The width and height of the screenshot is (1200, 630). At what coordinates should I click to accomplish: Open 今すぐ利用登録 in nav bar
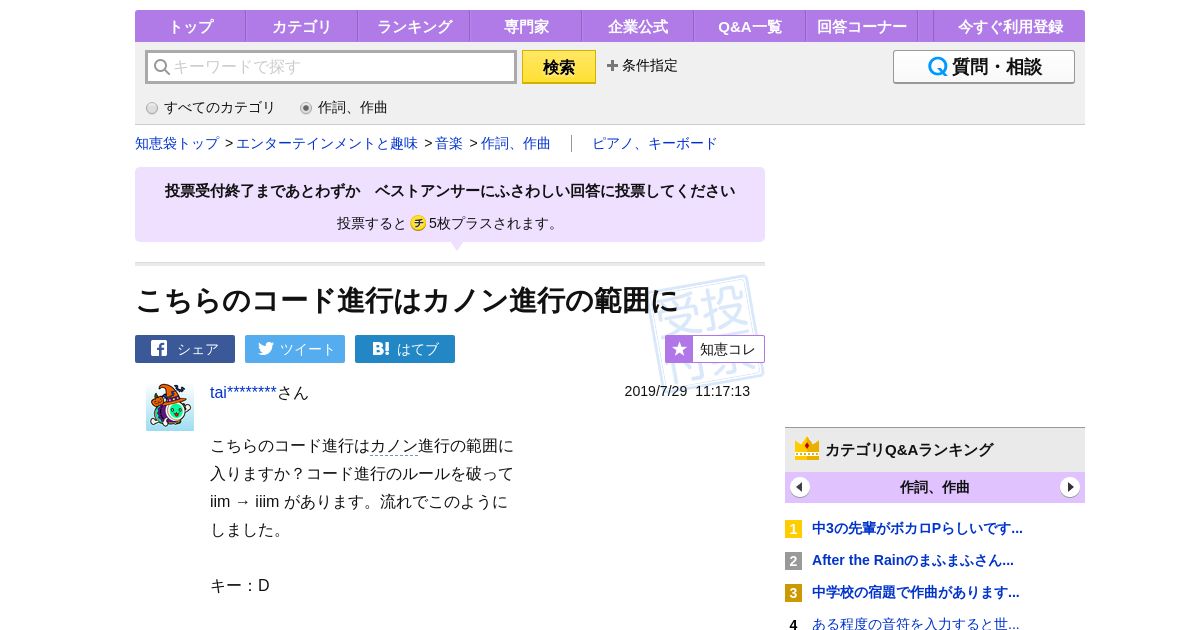click(1009, 26)
